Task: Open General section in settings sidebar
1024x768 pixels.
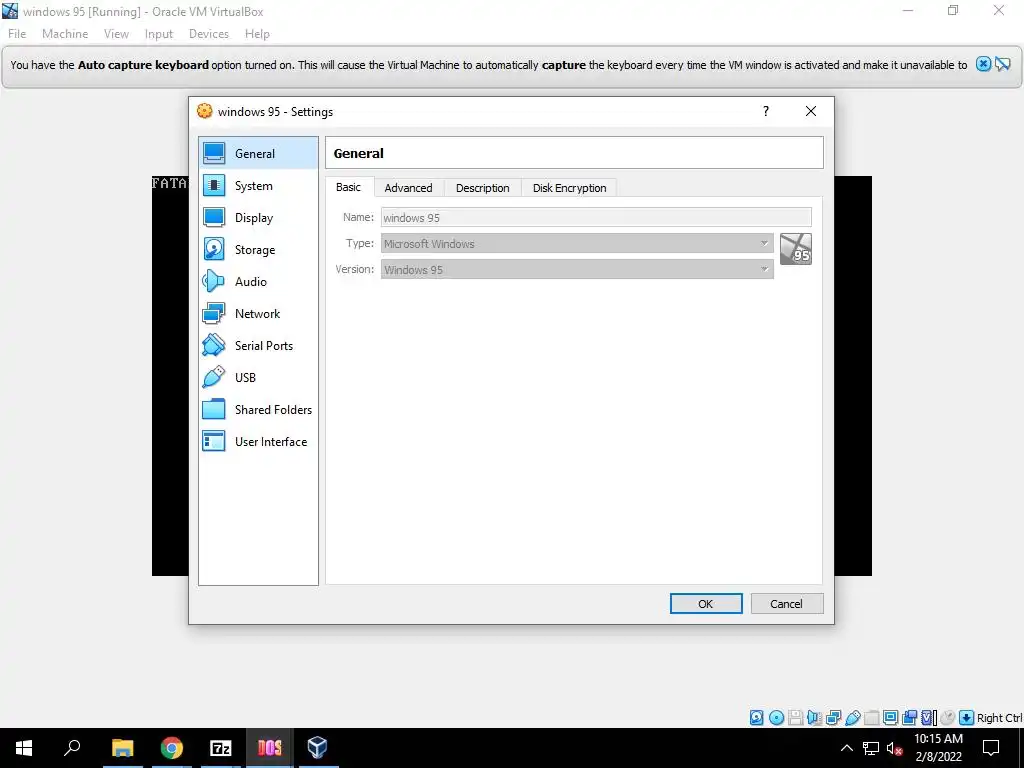Action: [258, 153]
